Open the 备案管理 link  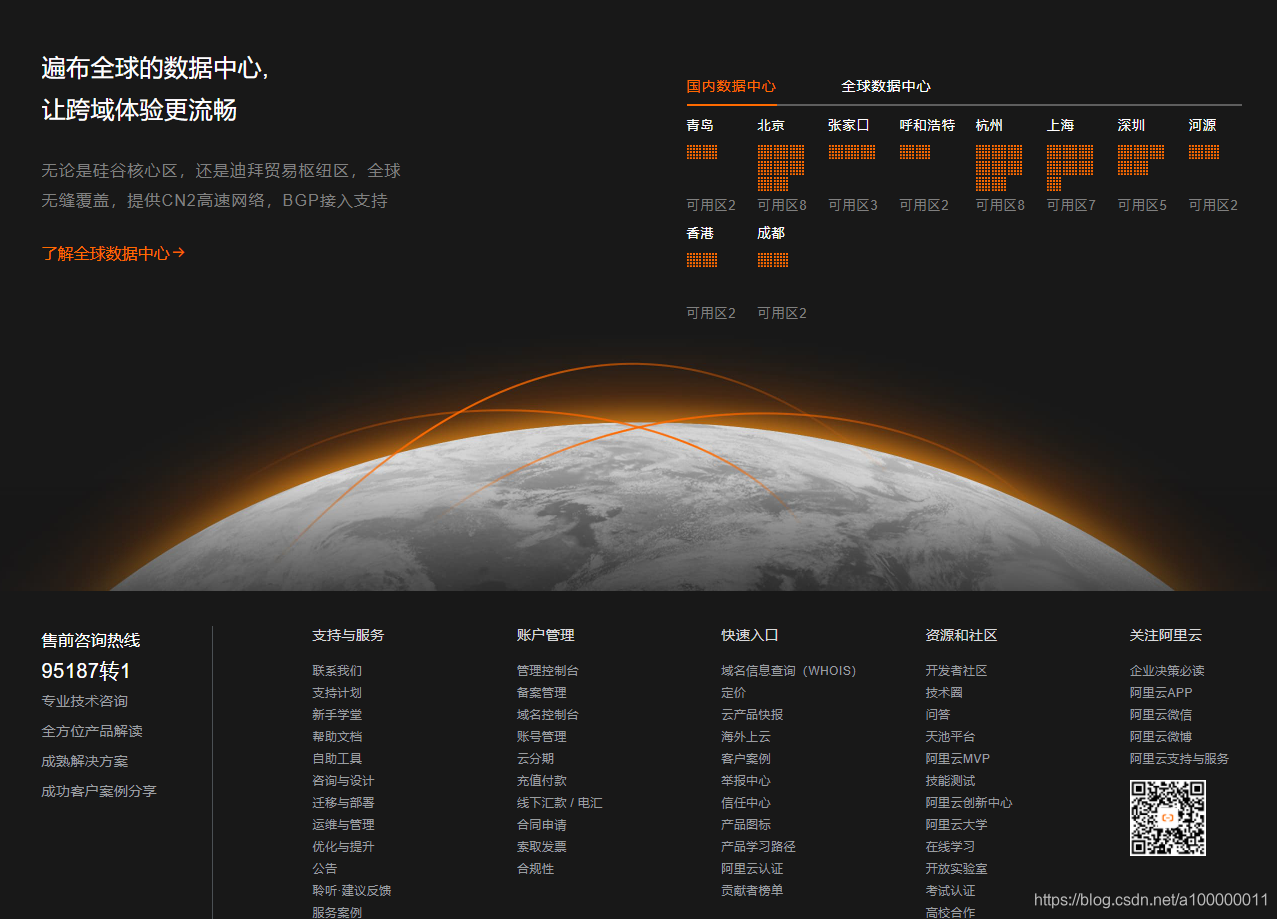point(542,693)
